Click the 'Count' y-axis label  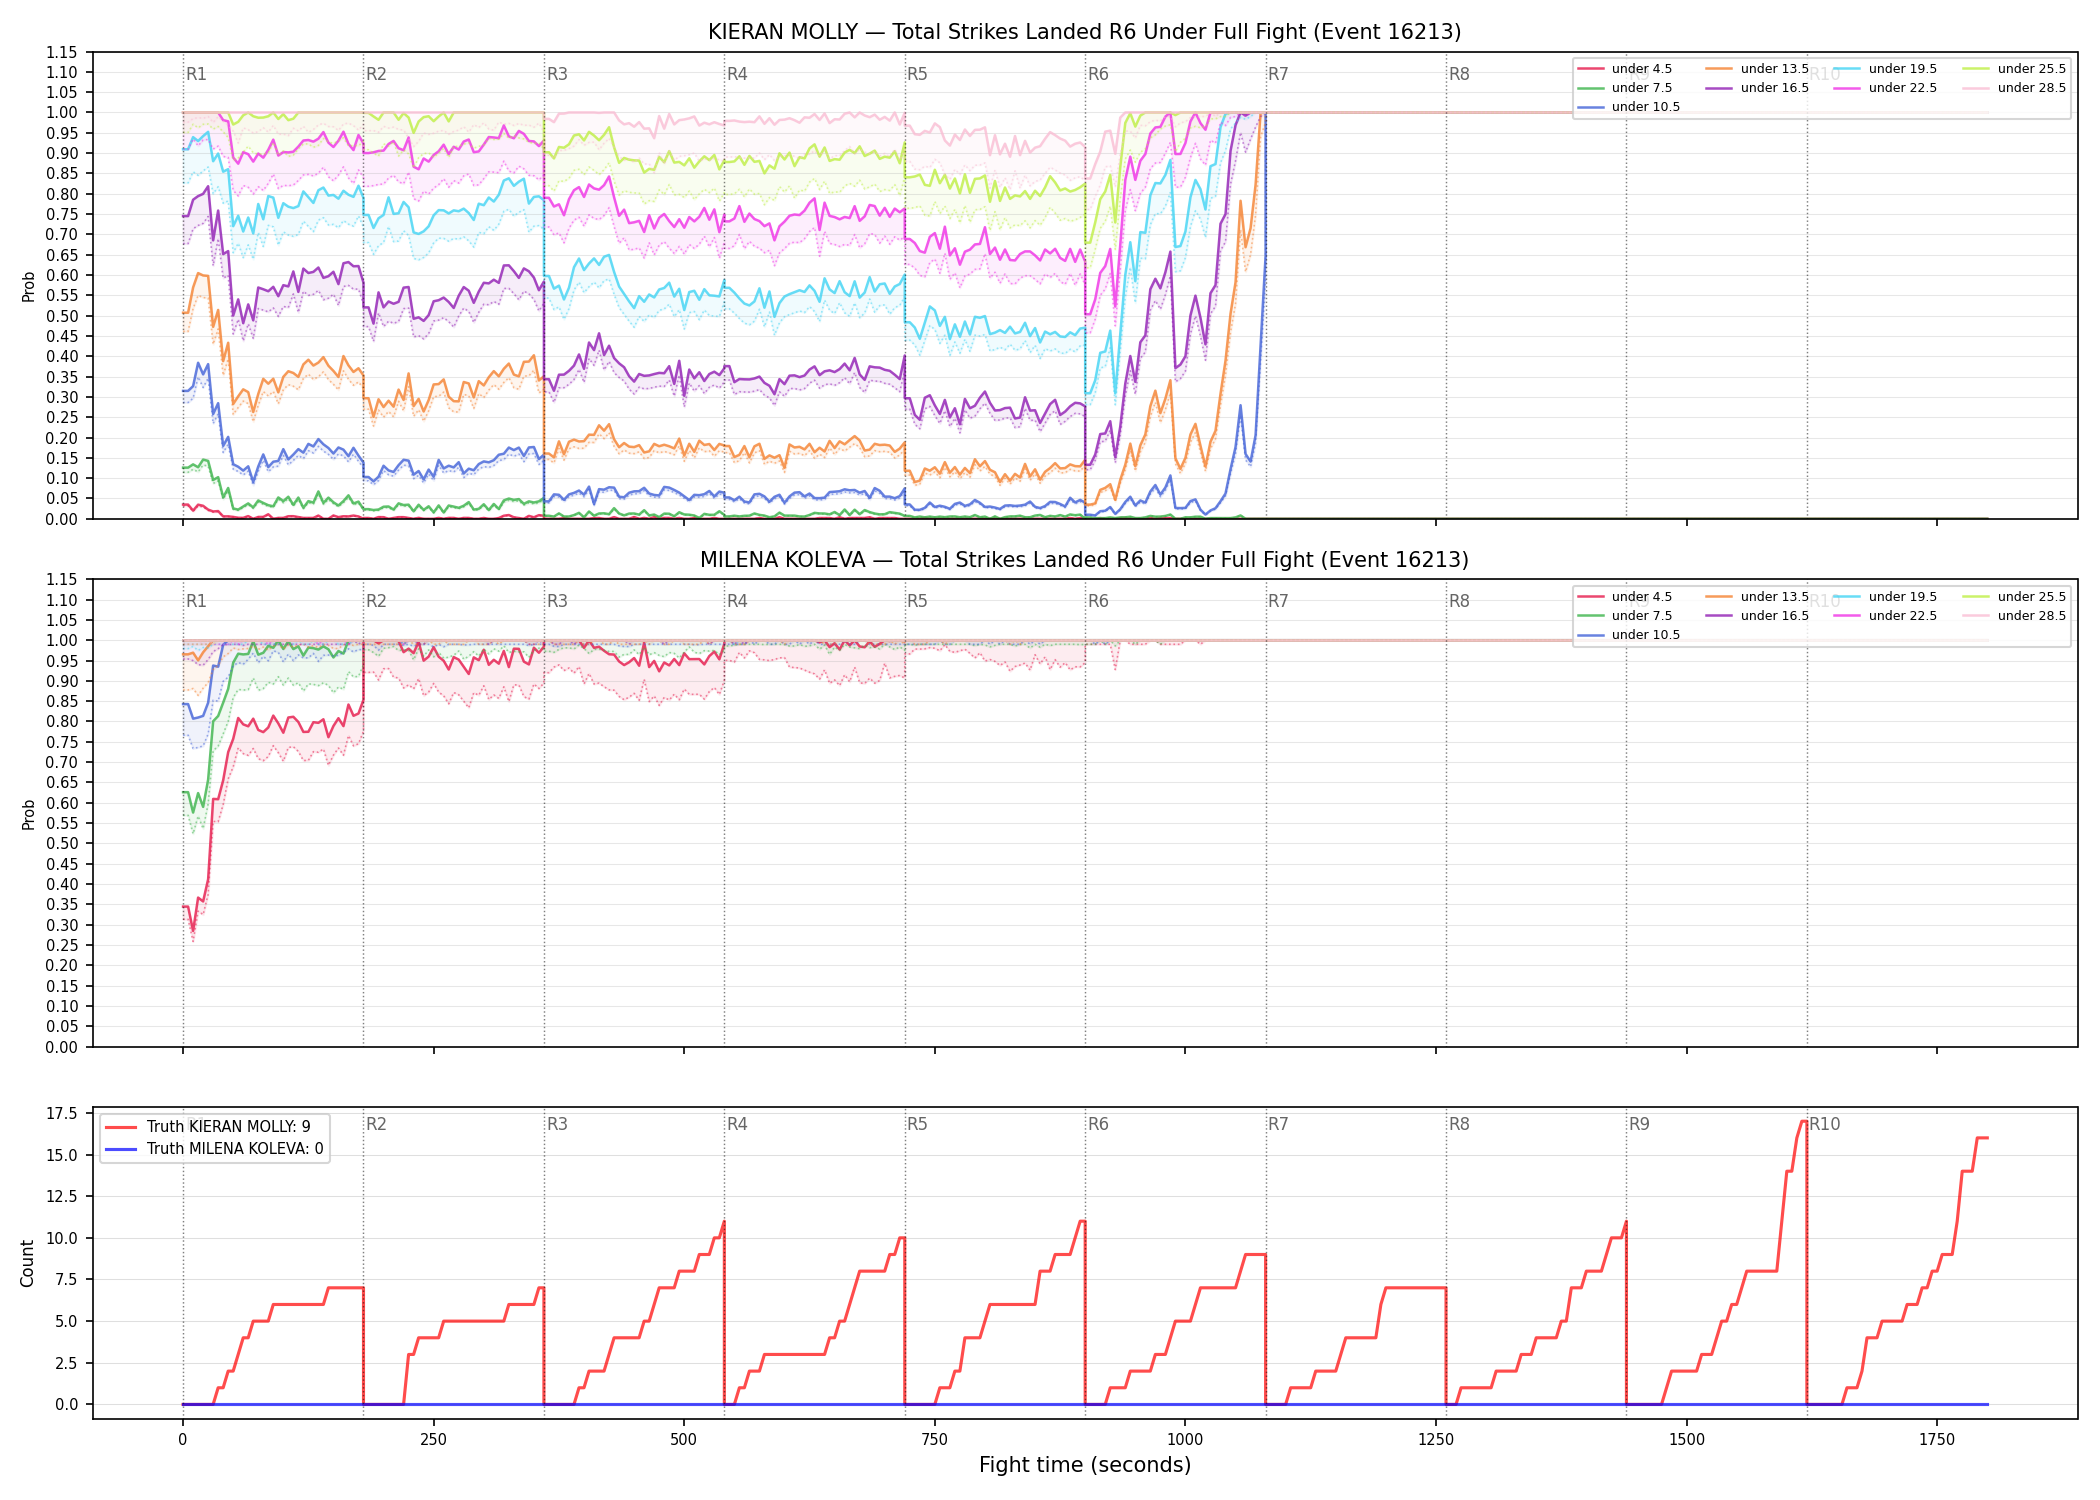click(27, 1264)
